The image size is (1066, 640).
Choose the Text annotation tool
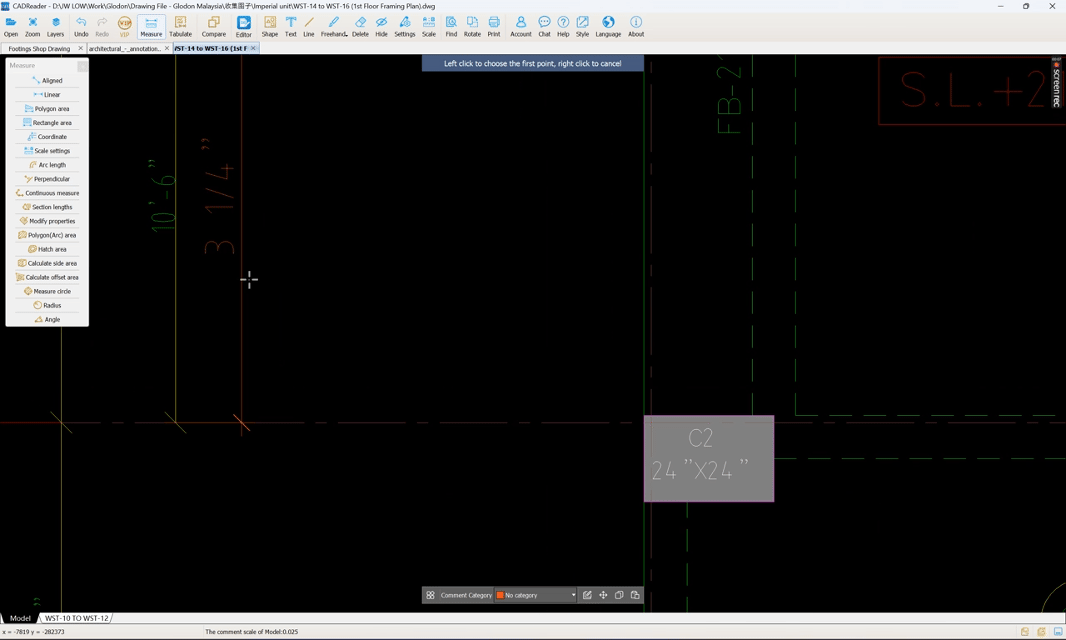point(290,26)
